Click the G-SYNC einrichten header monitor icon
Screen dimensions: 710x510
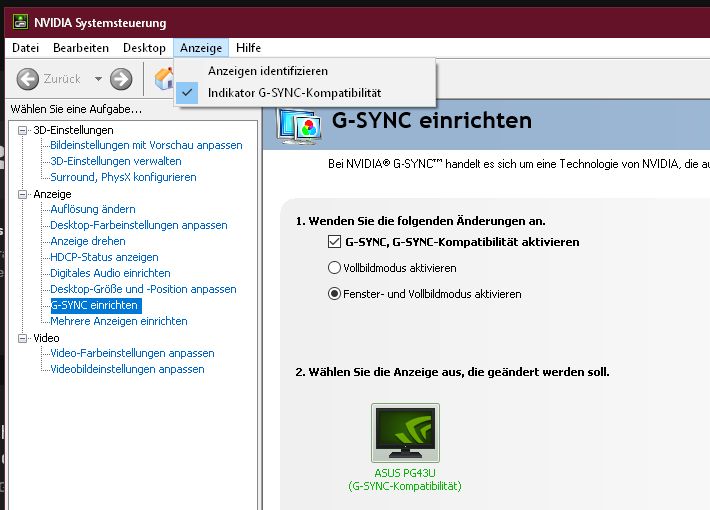pyautogui.click(x=300, y=126)
